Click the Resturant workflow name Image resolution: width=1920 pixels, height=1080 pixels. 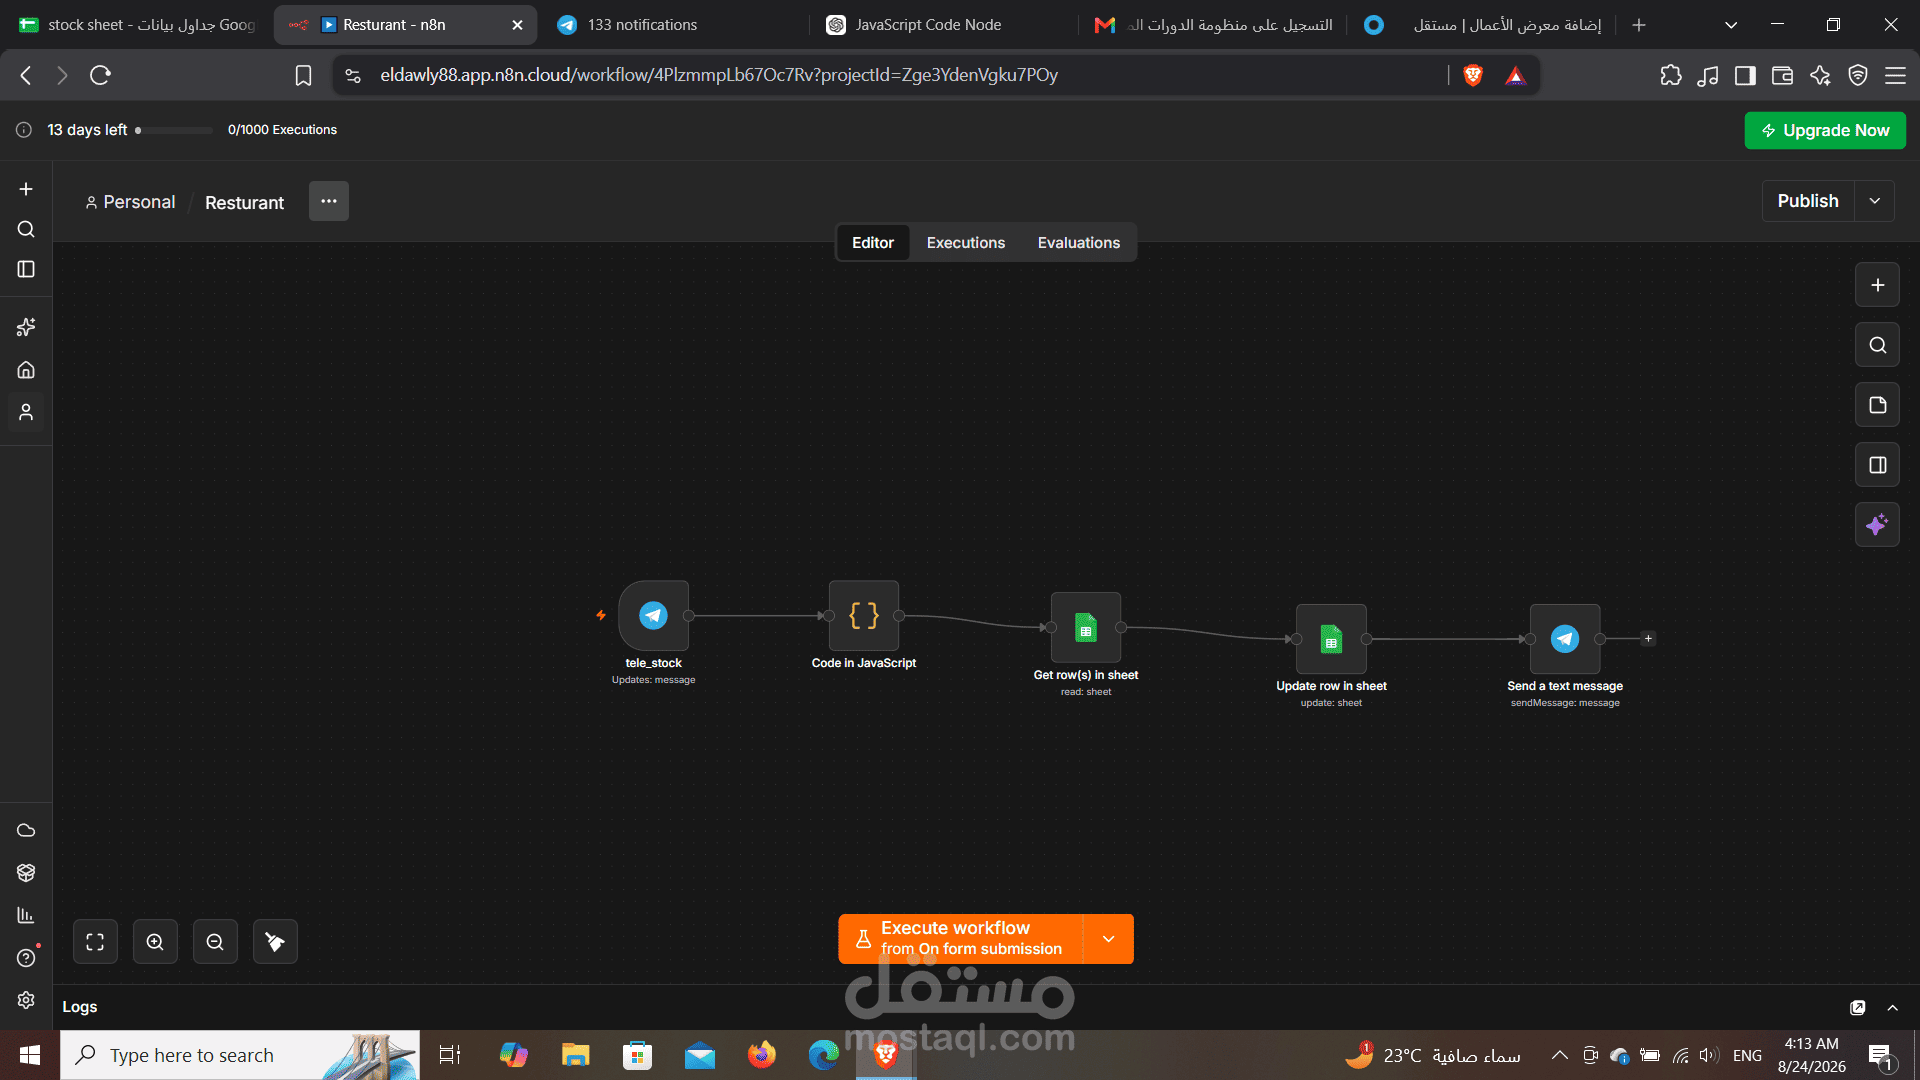[244, 202]
